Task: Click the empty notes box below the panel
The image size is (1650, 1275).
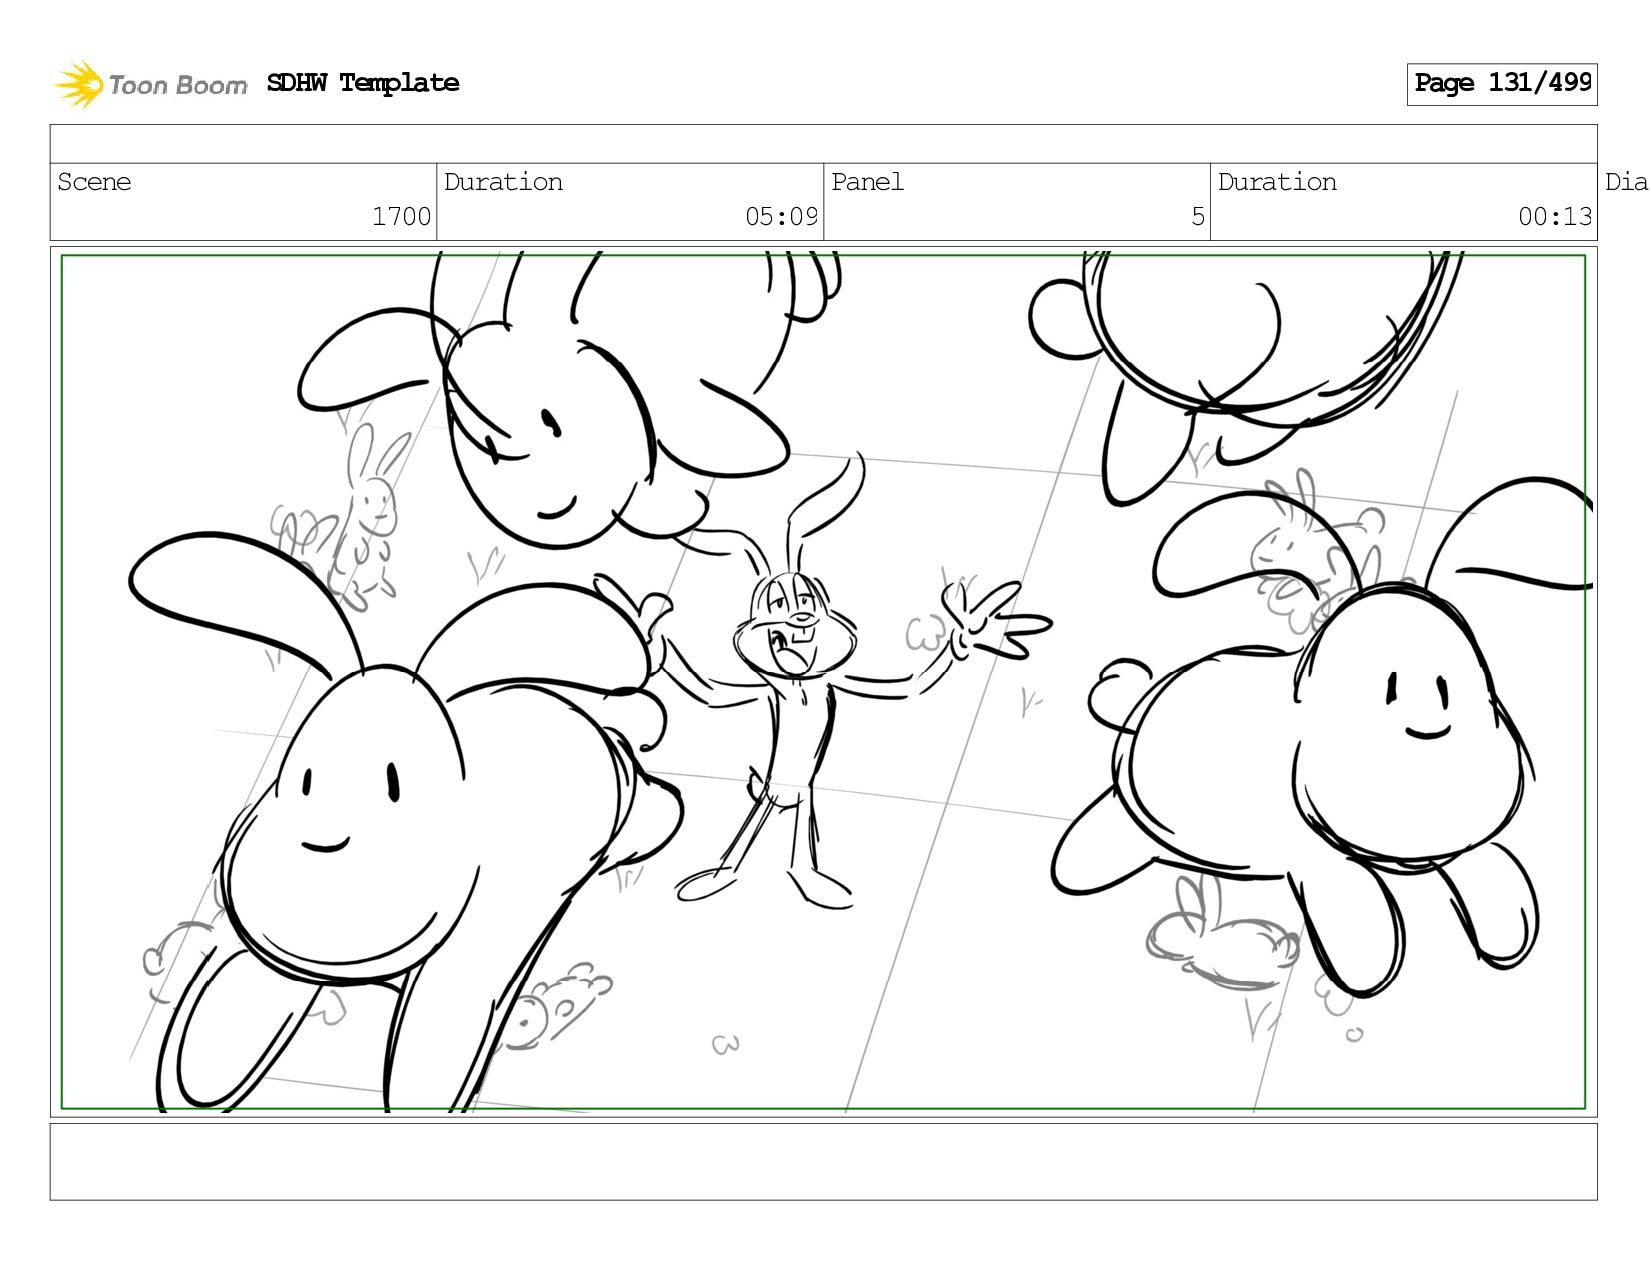Action: (823, 1162)
